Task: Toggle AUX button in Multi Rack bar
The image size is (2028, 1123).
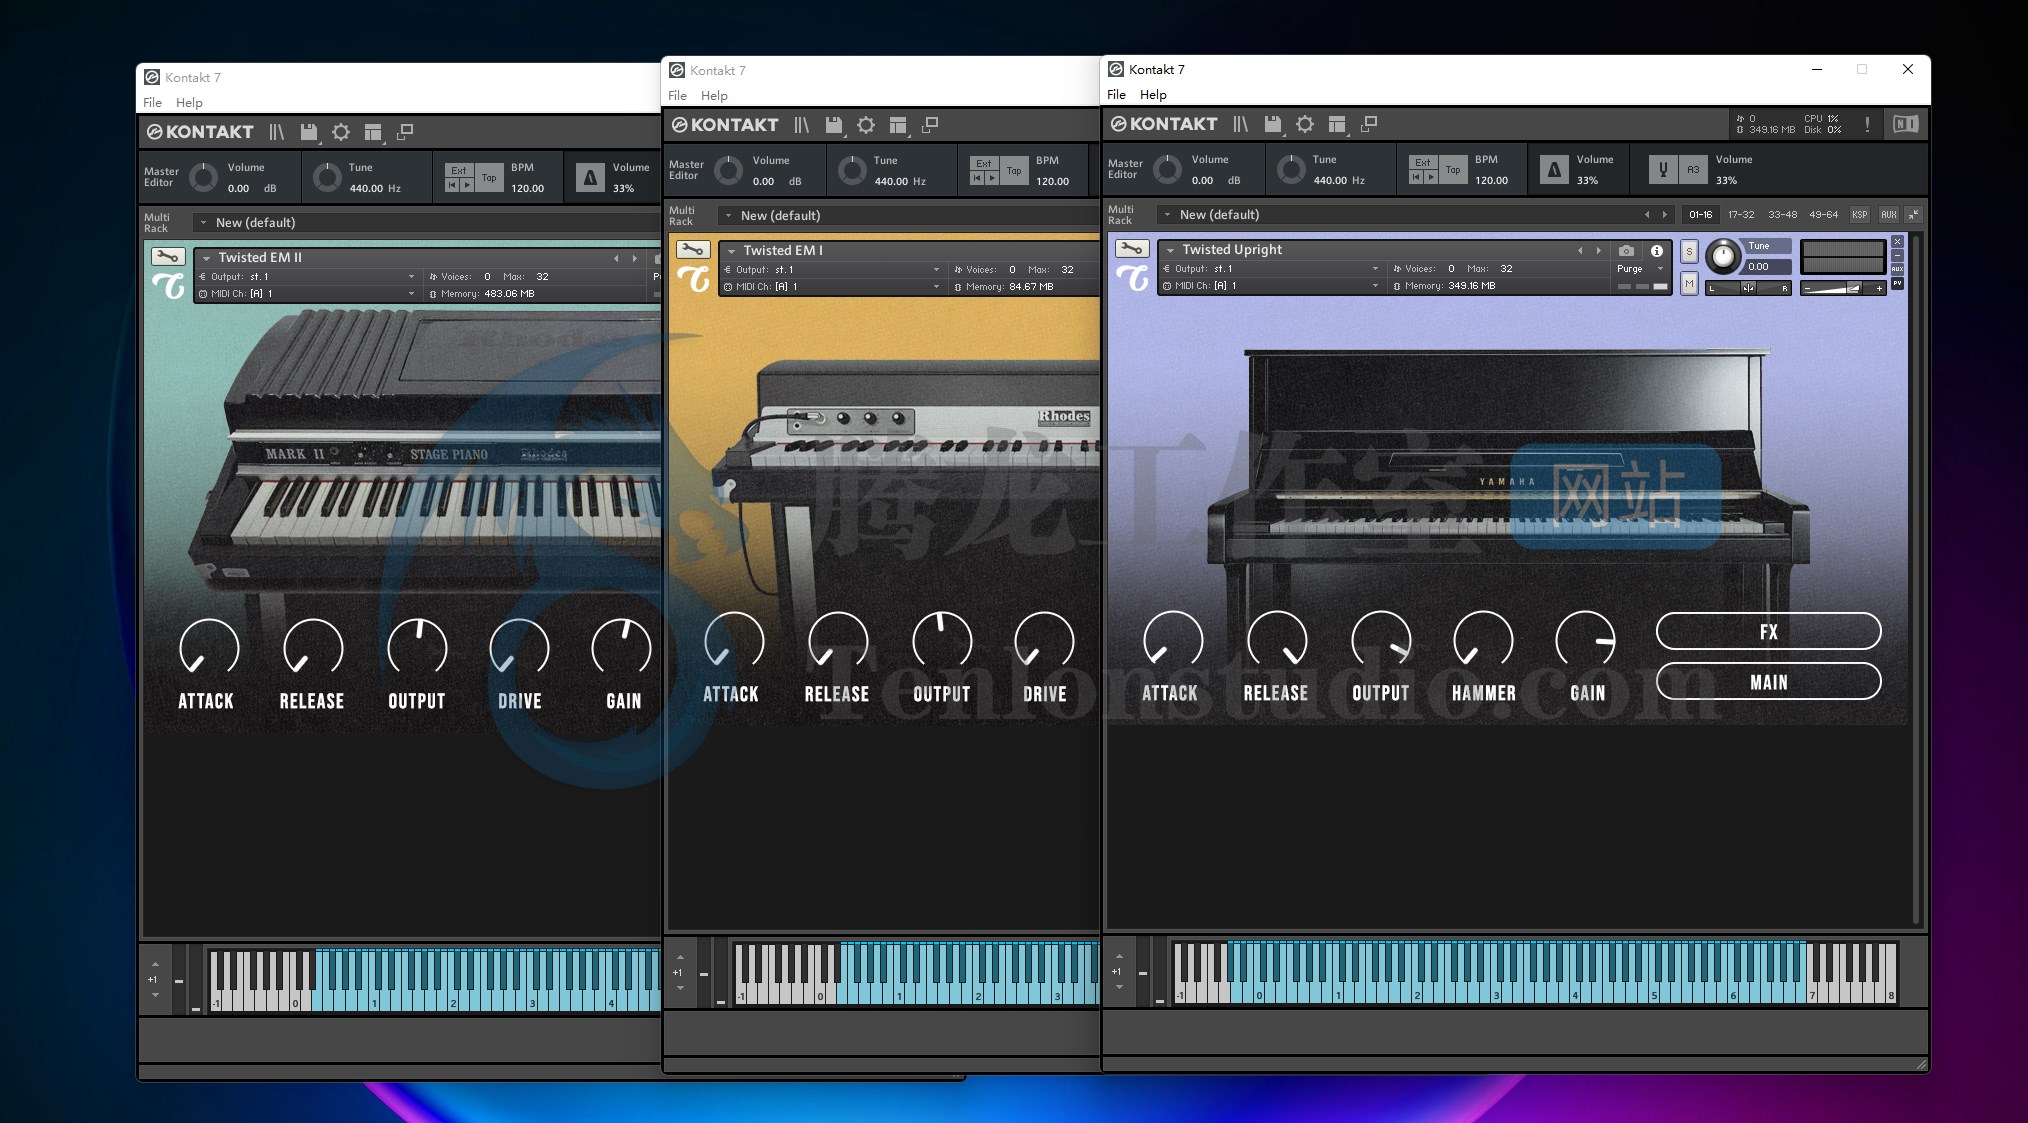Action: pyautogui.click(x=1888, y=215)
